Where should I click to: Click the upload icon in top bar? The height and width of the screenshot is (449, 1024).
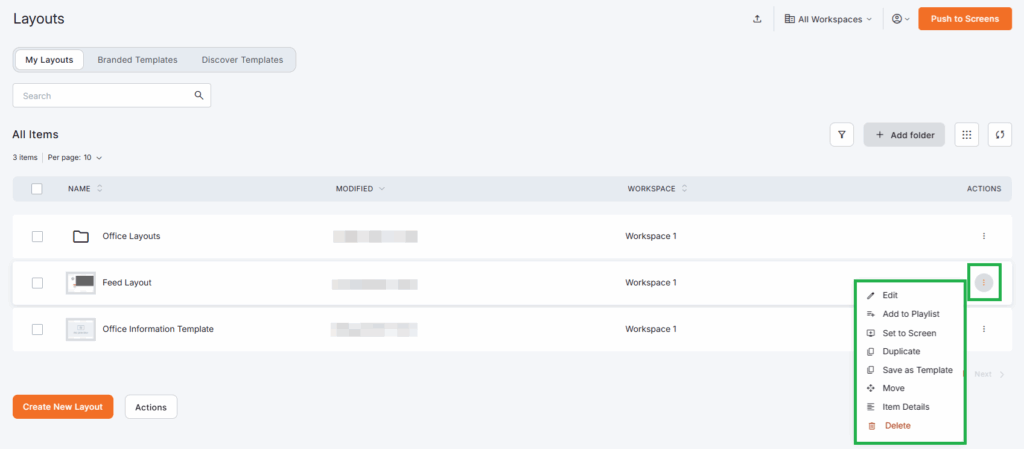click(x=757, y=19)
